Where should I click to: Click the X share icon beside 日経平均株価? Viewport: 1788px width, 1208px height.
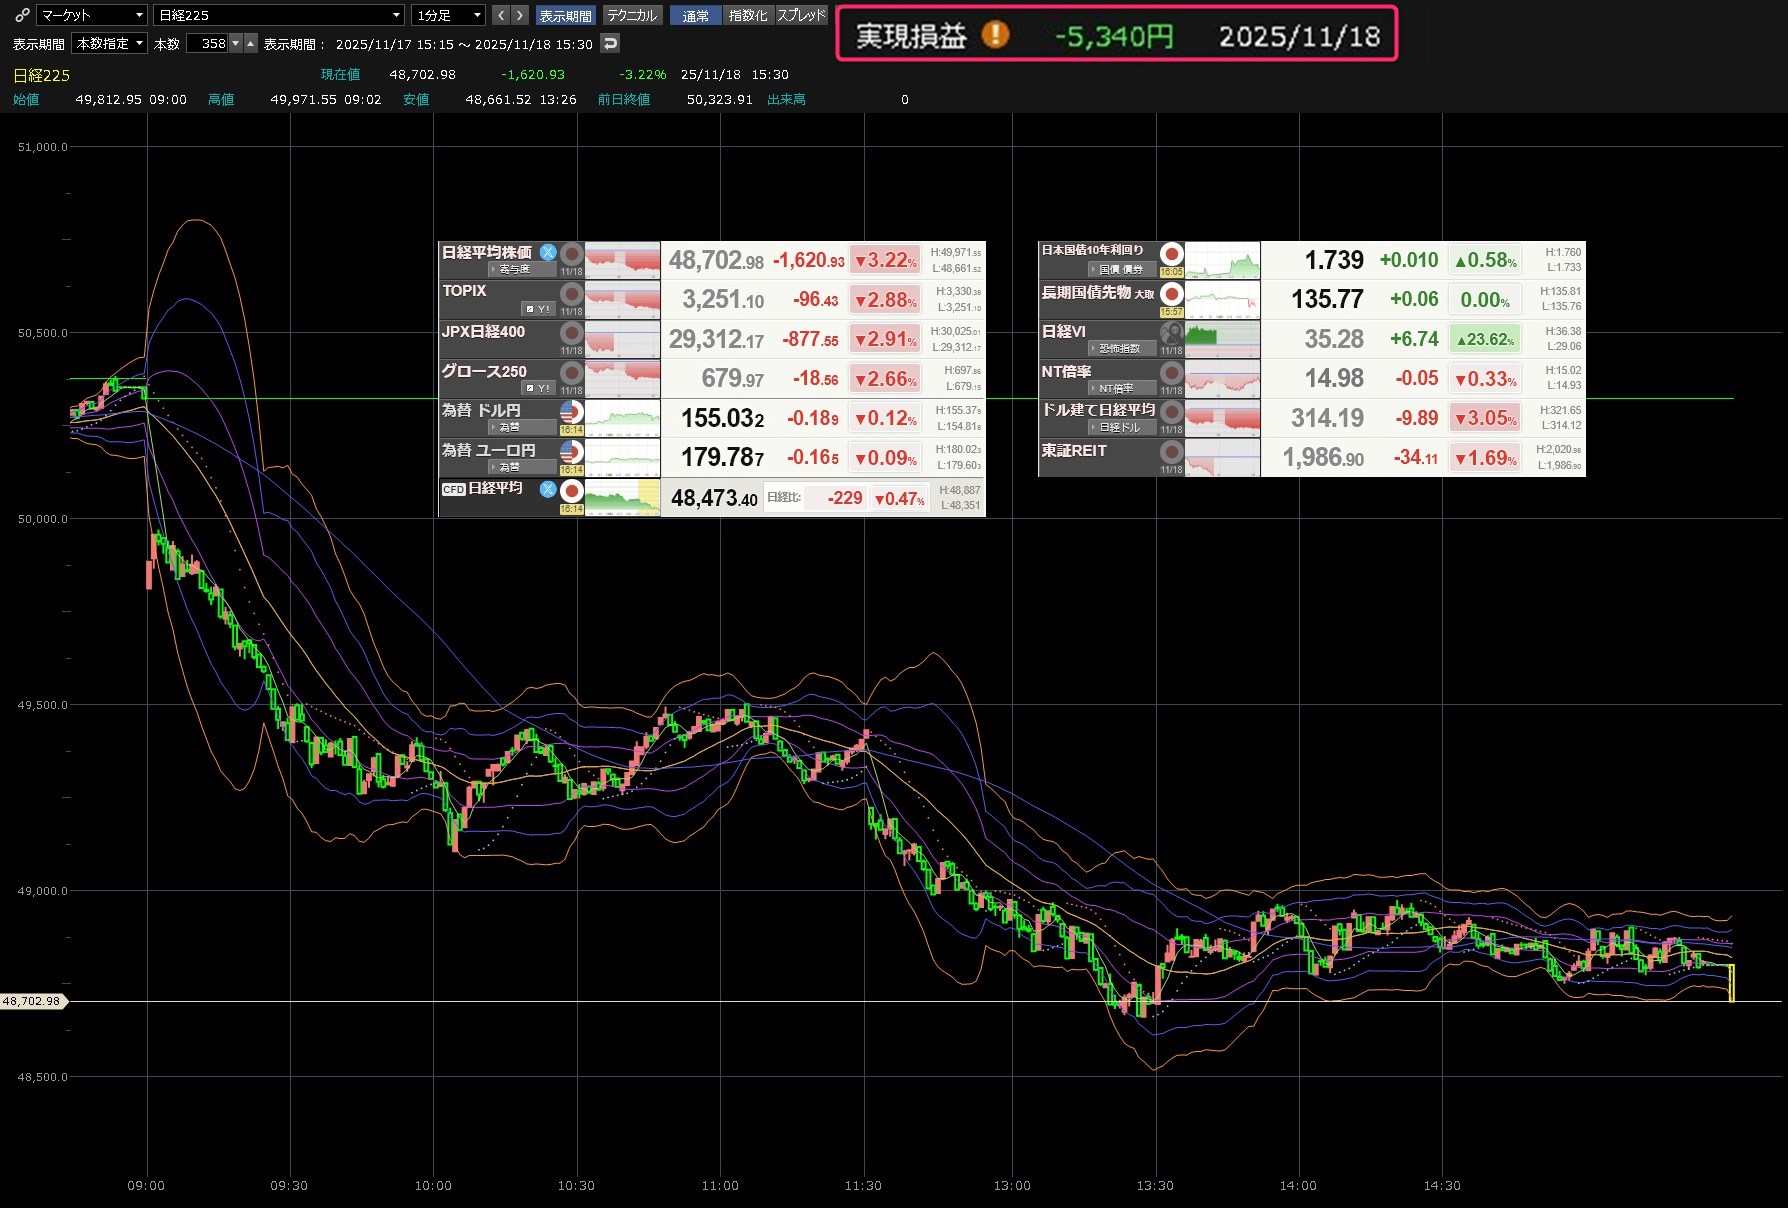548,252
